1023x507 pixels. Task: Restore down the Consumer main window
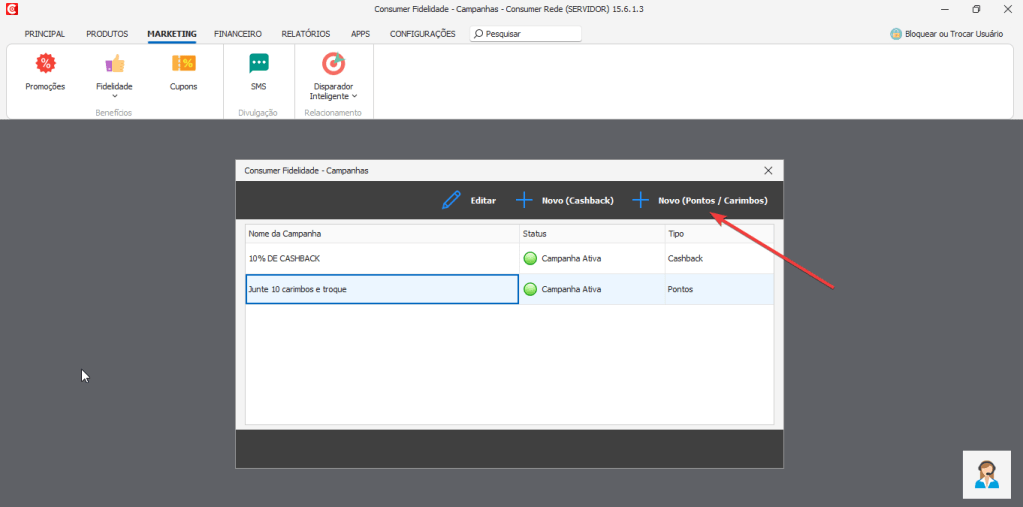pyautogui.click(x=976, y=9)
